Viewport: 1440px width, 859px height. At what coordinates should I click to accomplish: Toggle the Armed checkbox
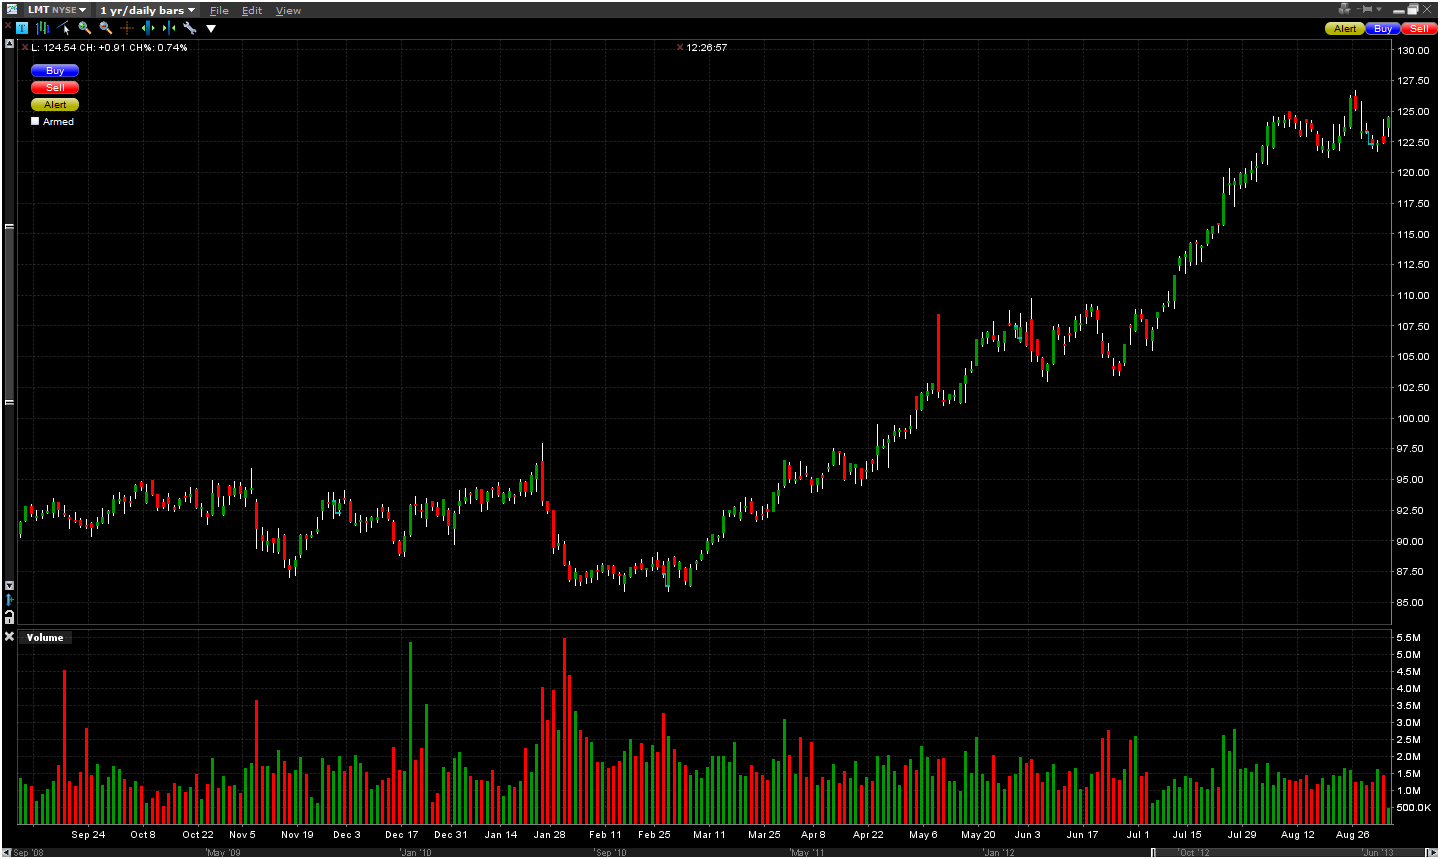click(35, 121)
